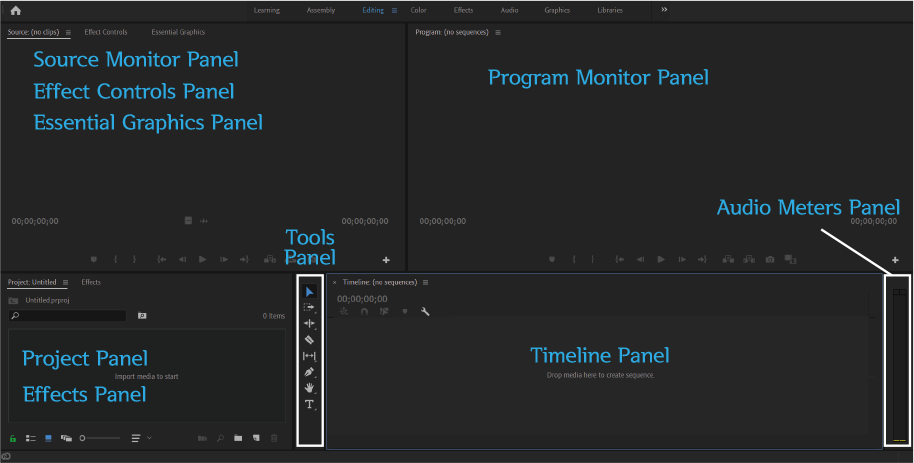Show more workspaces via double chevron
Image resolution: width=914 pixels, height=463 pixels.
click(664, 9)
